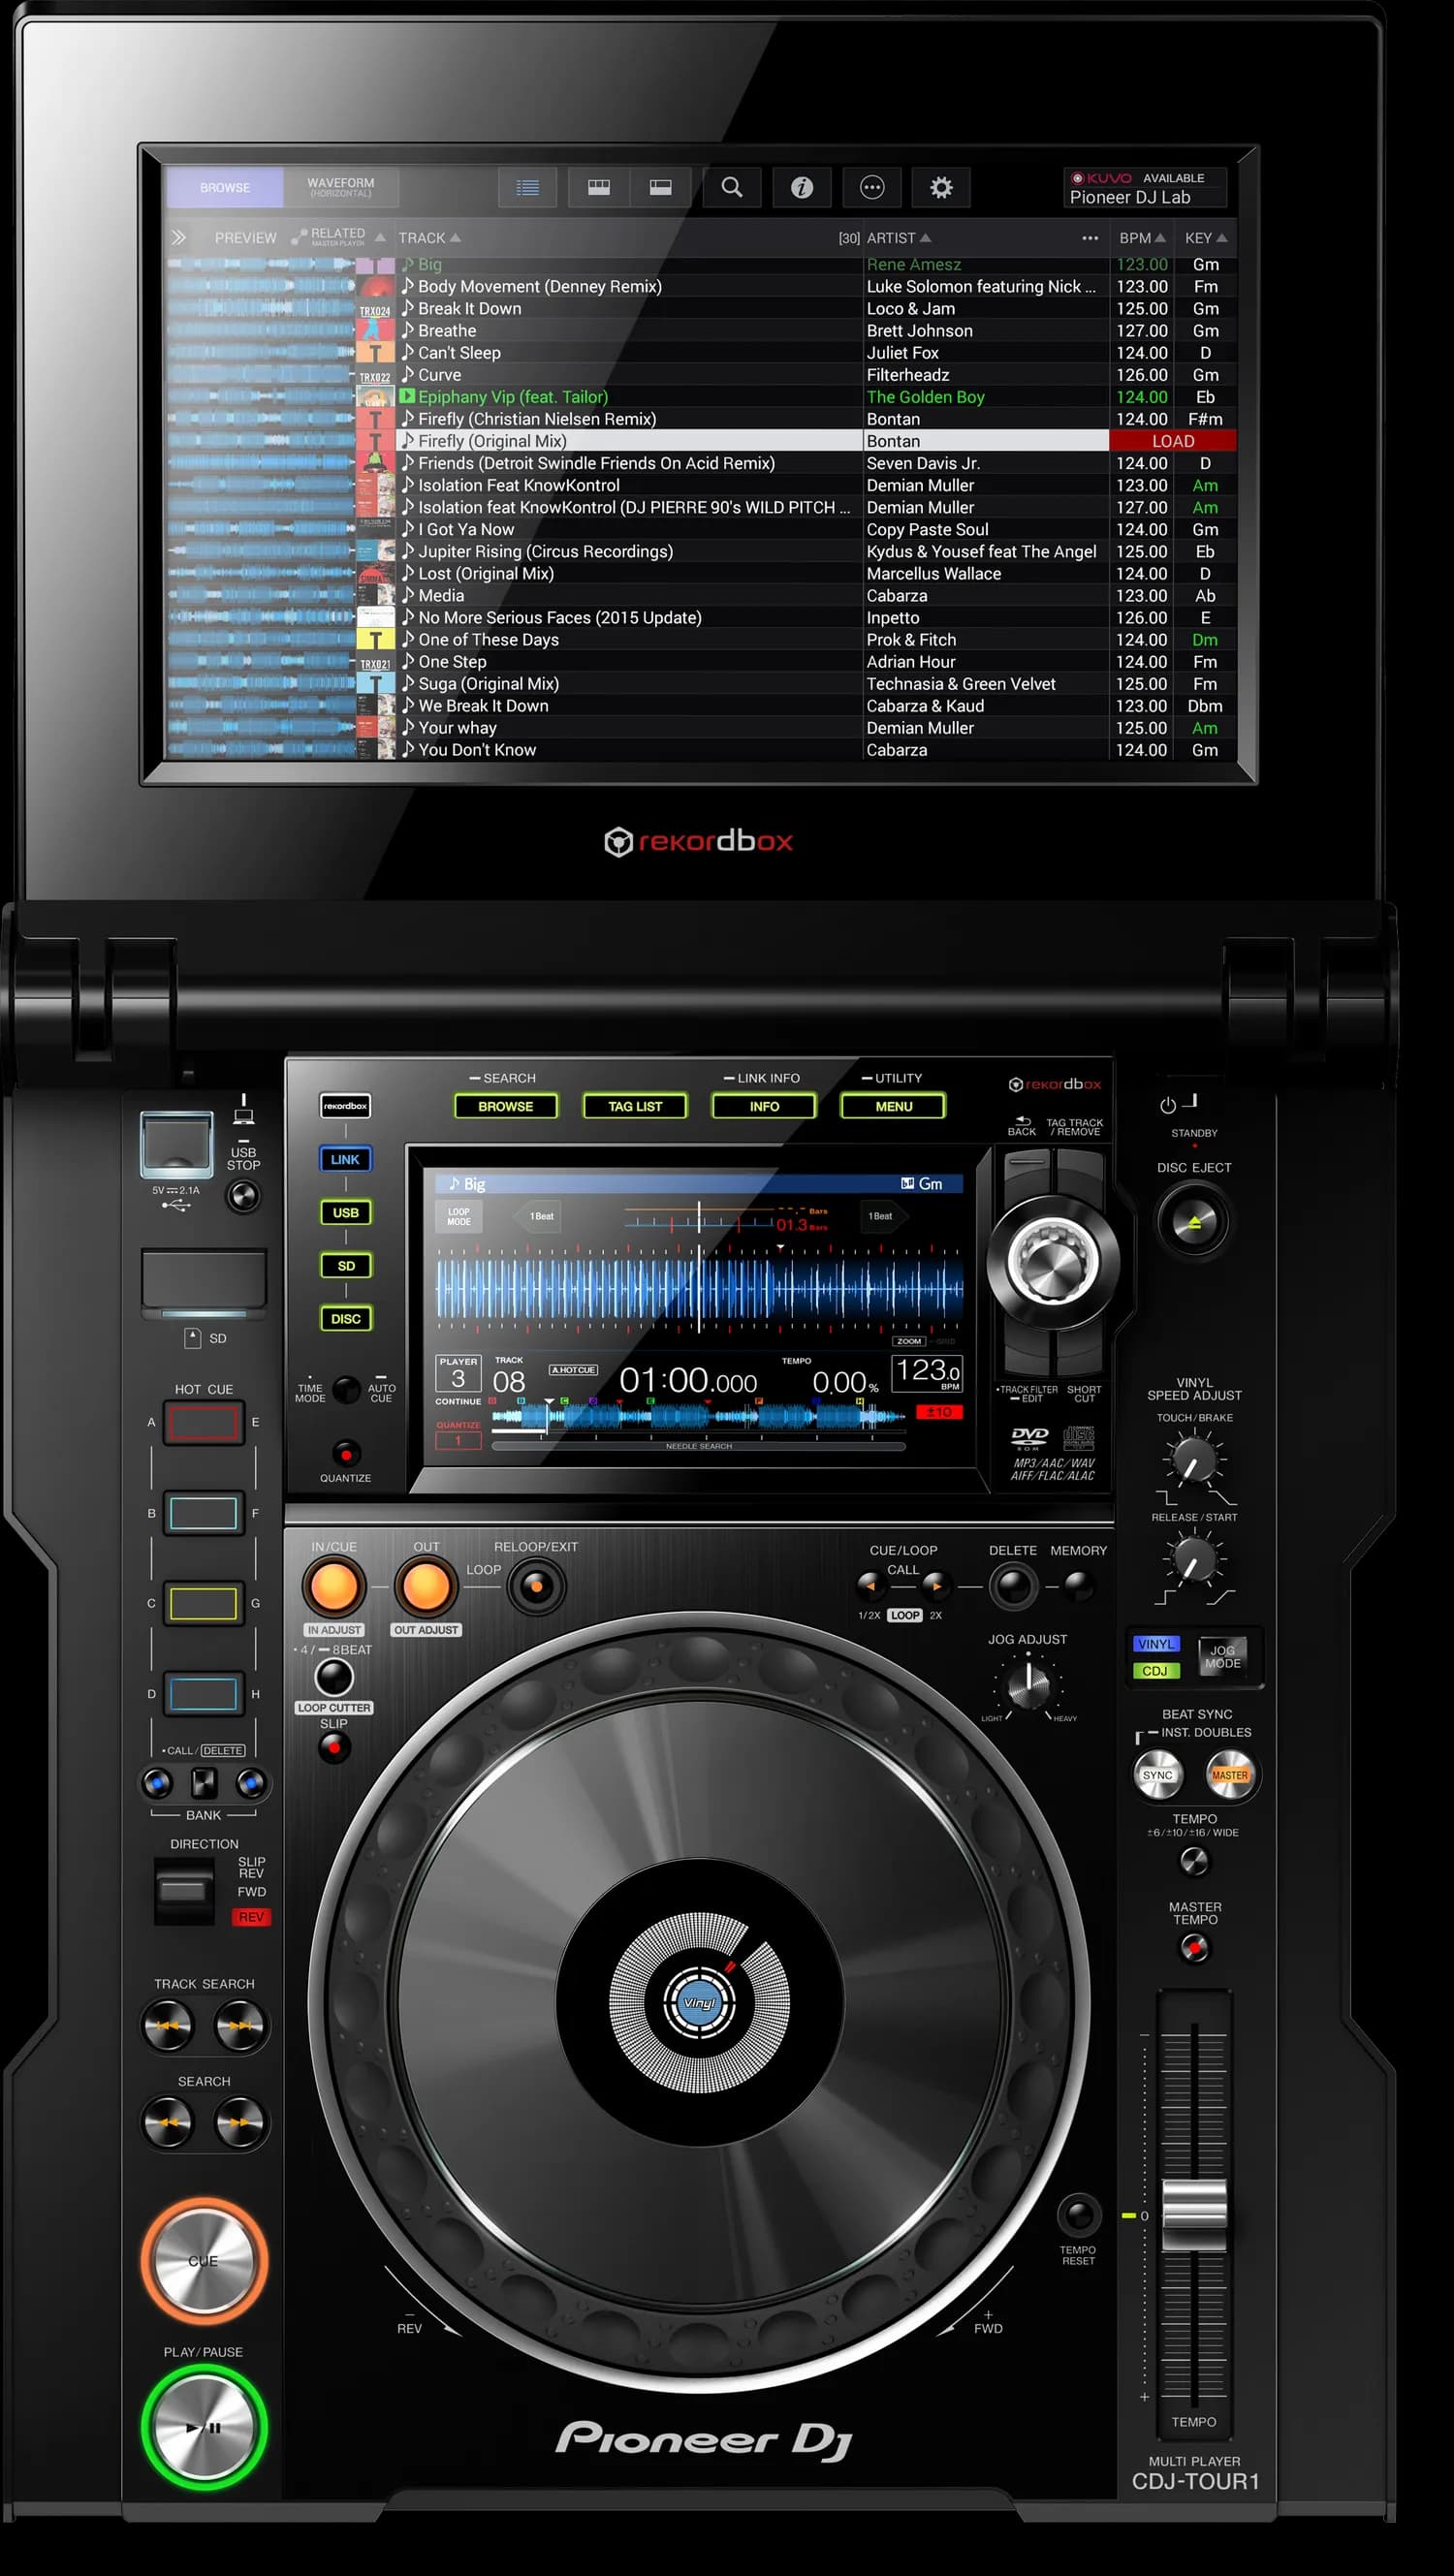The image size is (1454, 2576).
Task: Tap the red ±10 tempo range indicator
Action: point(939,1412)
